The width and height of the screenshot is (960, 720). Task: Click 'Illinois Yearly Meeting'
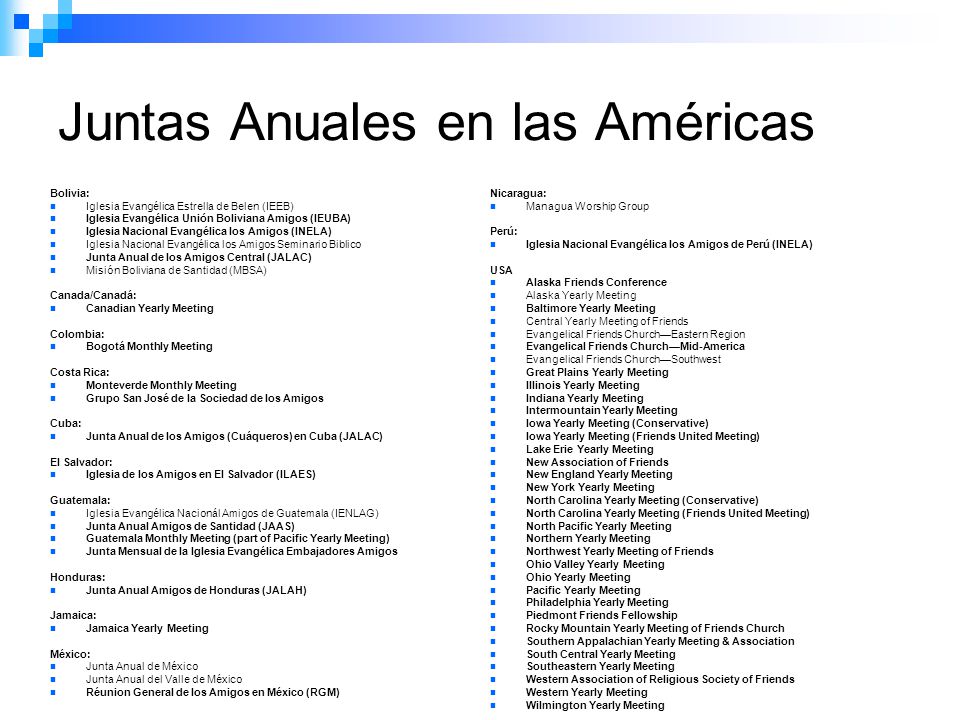point(583,385)
